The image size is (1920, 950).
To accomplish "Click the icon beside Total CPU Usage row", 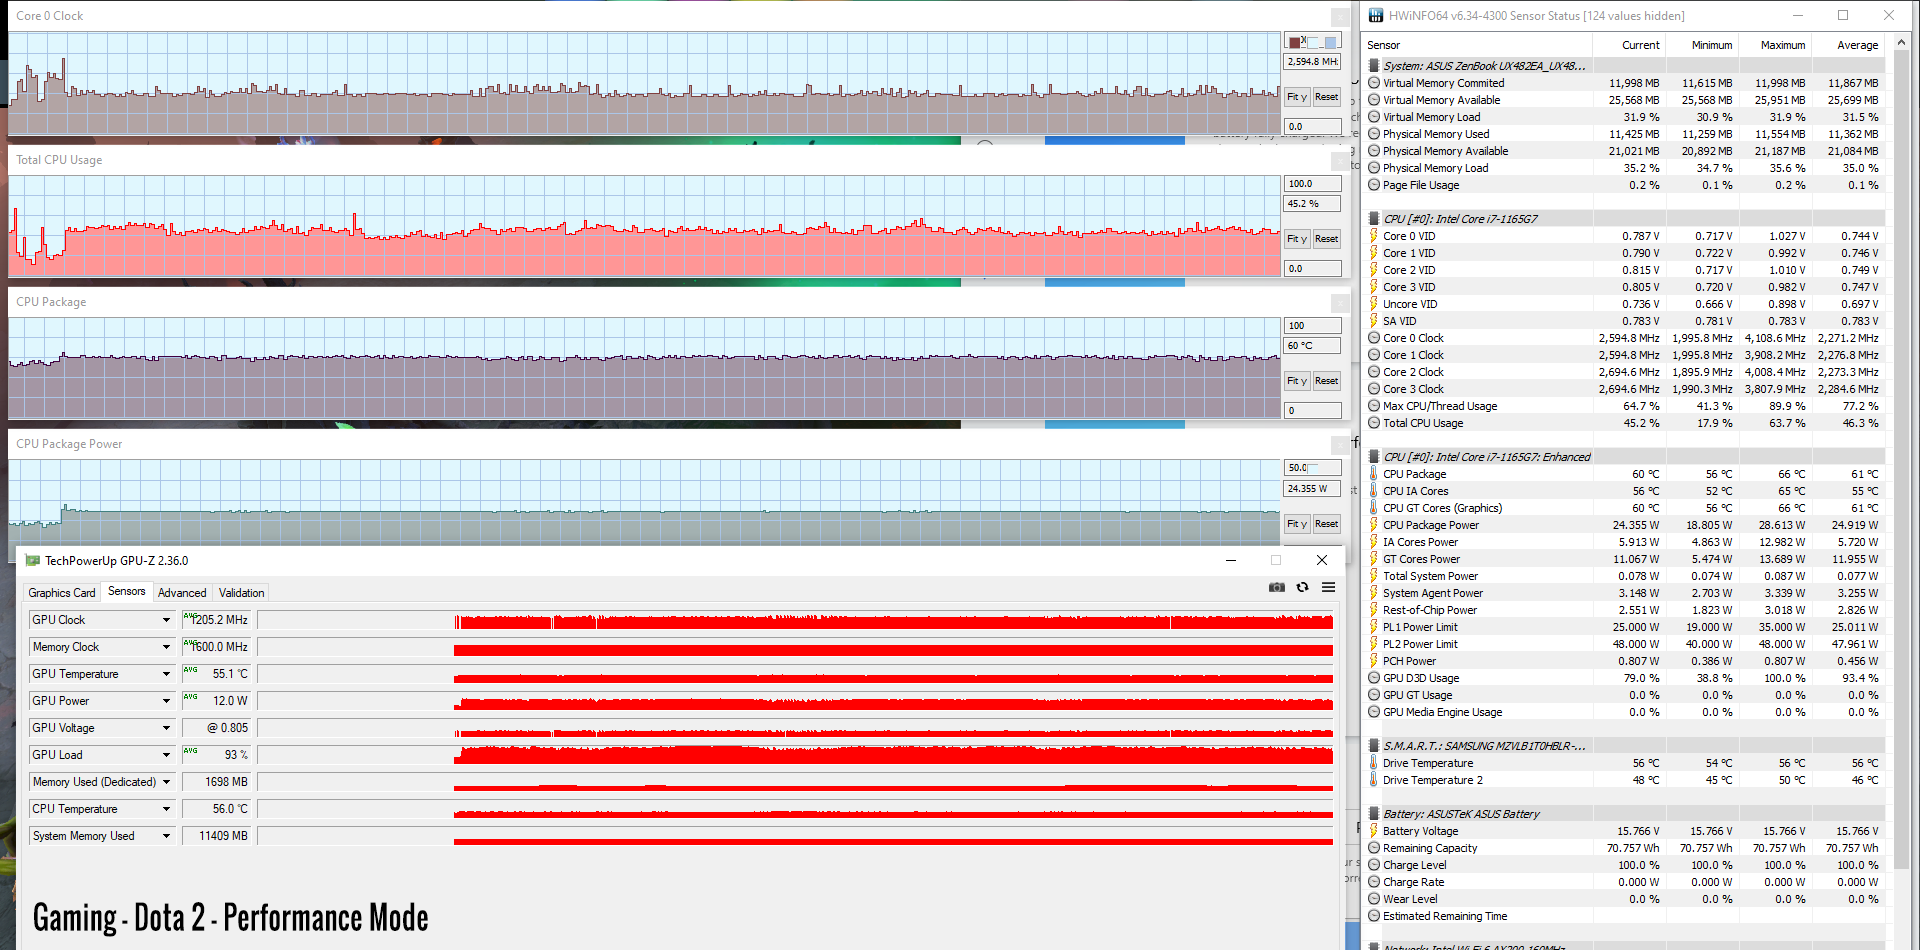I will (x=1374, y=423).
